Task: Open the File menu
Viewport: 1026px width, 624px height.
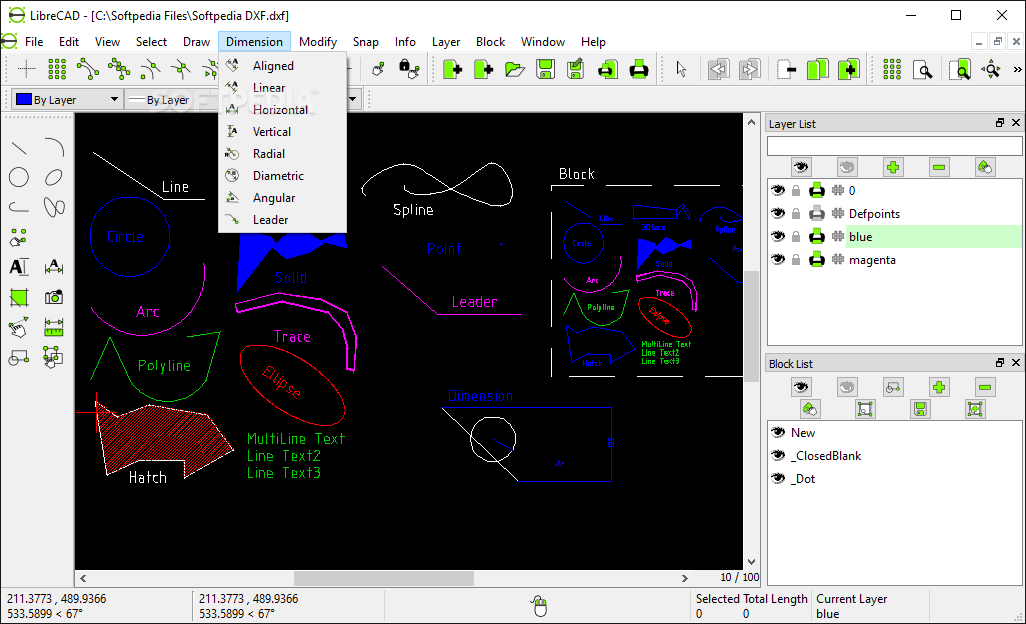Action: point(34,42)
